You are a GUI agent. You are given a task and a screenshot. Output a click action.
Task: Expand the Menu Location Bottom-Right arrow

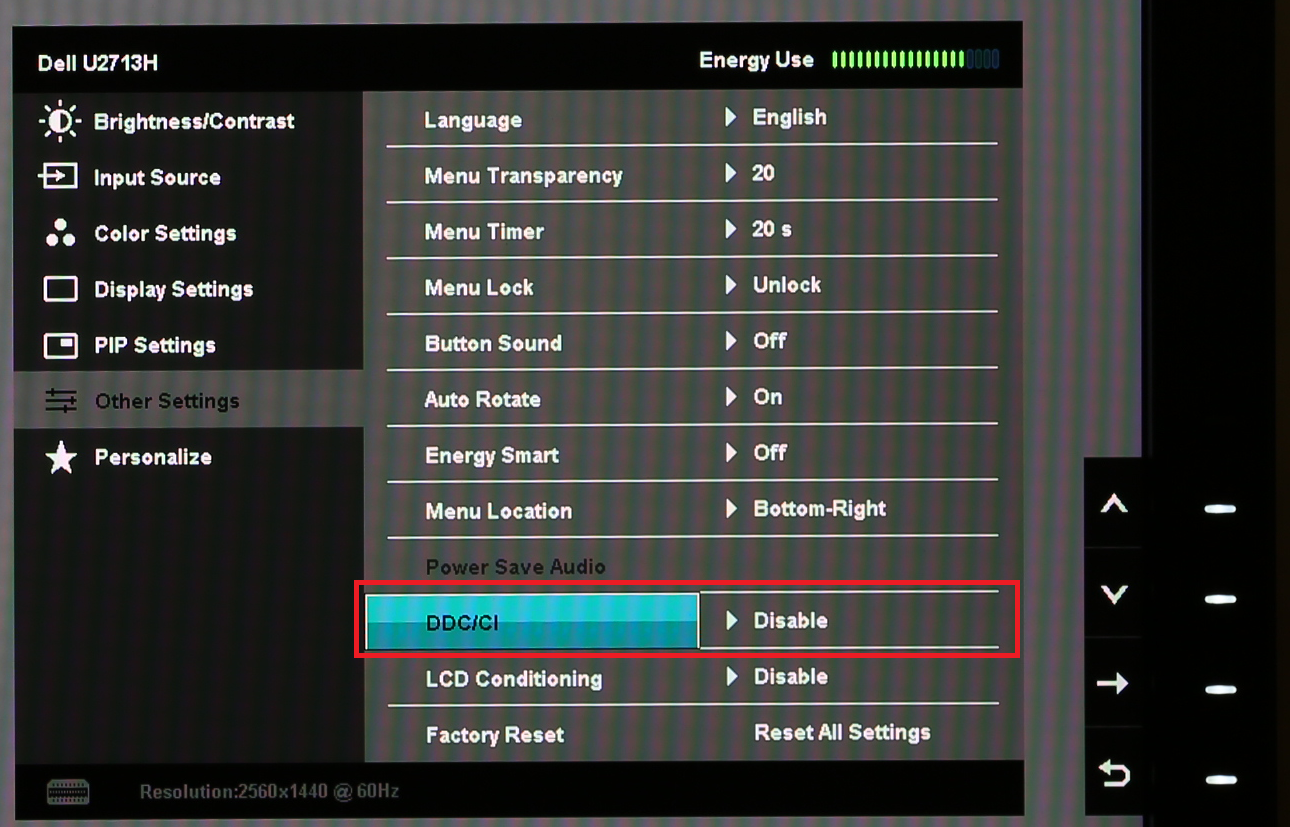pos(731,509)
